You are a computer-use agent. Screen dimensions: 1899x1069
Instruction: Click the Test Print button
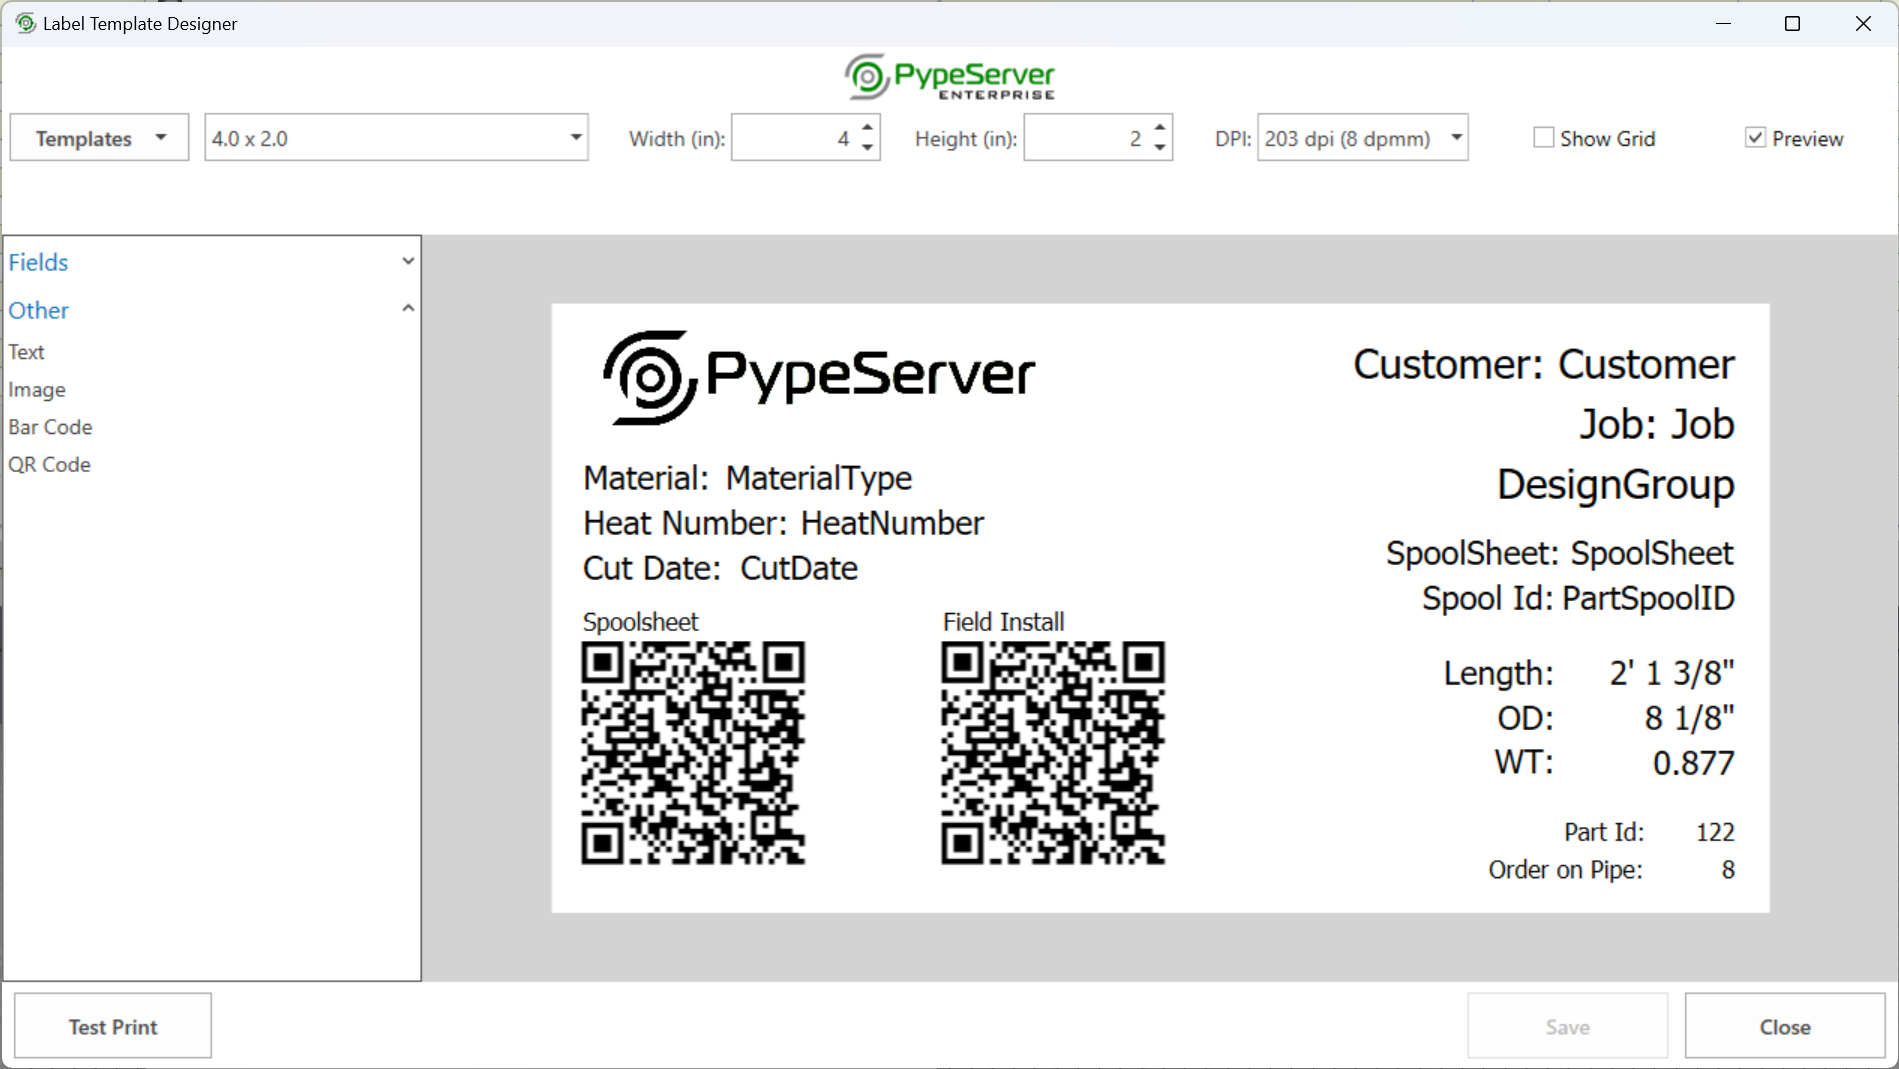click(x=112, y=1025)
